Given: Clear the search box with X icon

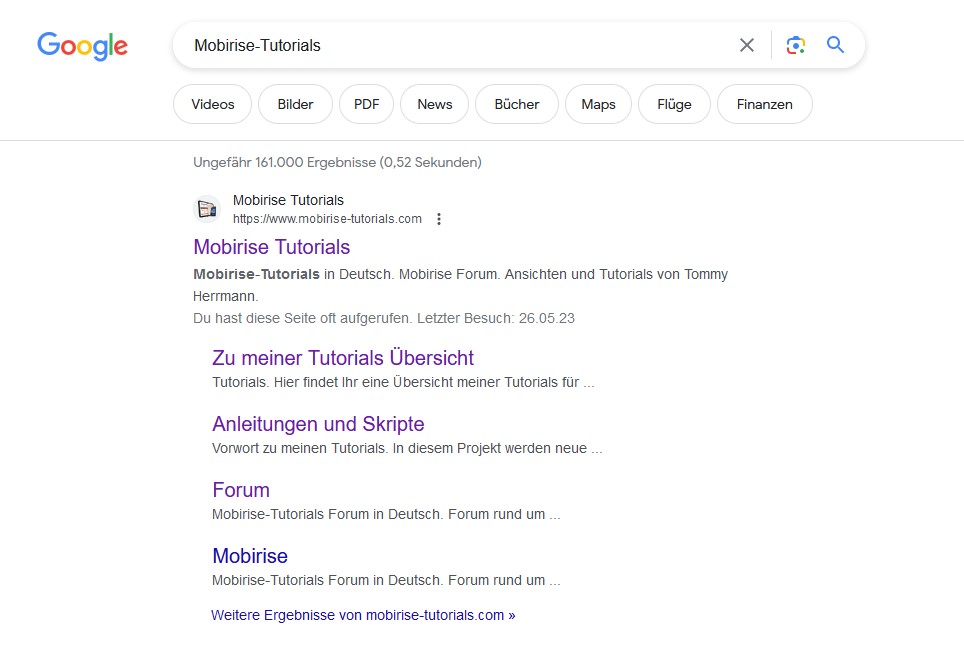Looking at the screenshot, I should pyautogui.click(x=747, y=45).
